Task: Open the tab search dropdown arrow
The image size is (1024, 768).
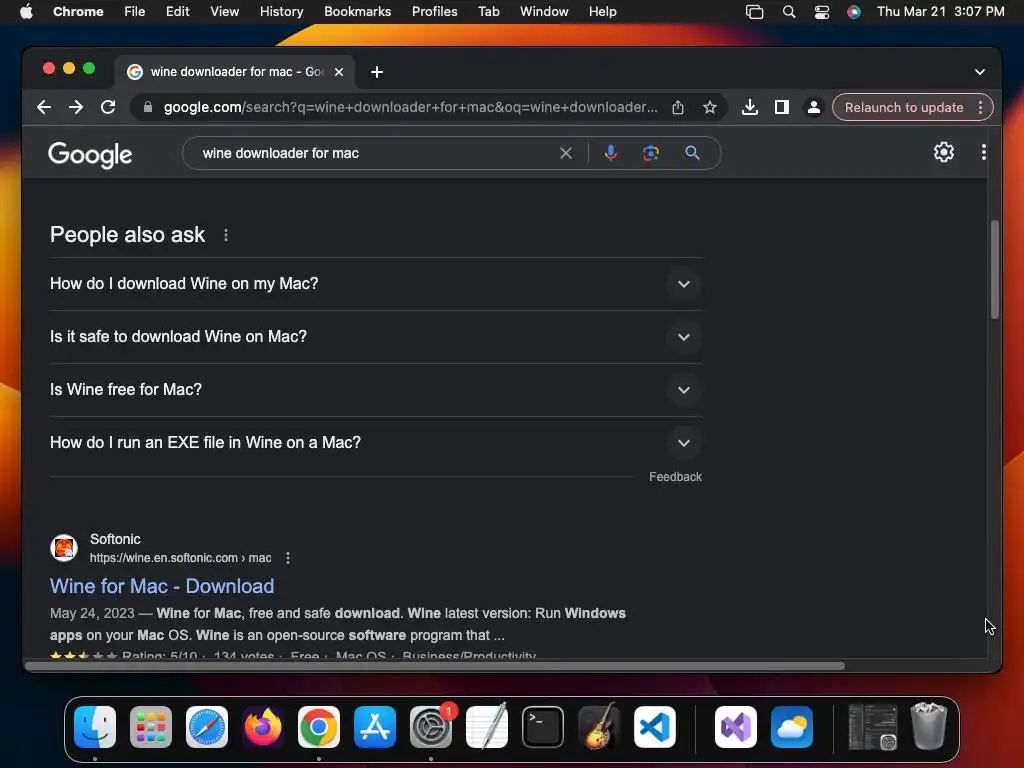Action: tap(980, 72)
